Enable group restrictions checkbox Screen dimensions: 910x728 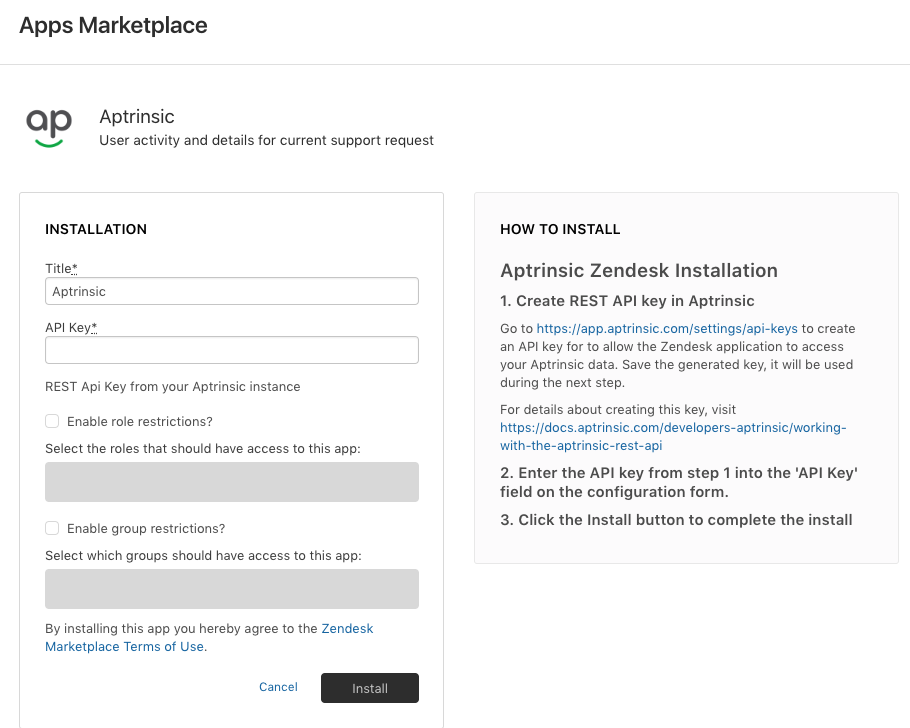point(52,528)
